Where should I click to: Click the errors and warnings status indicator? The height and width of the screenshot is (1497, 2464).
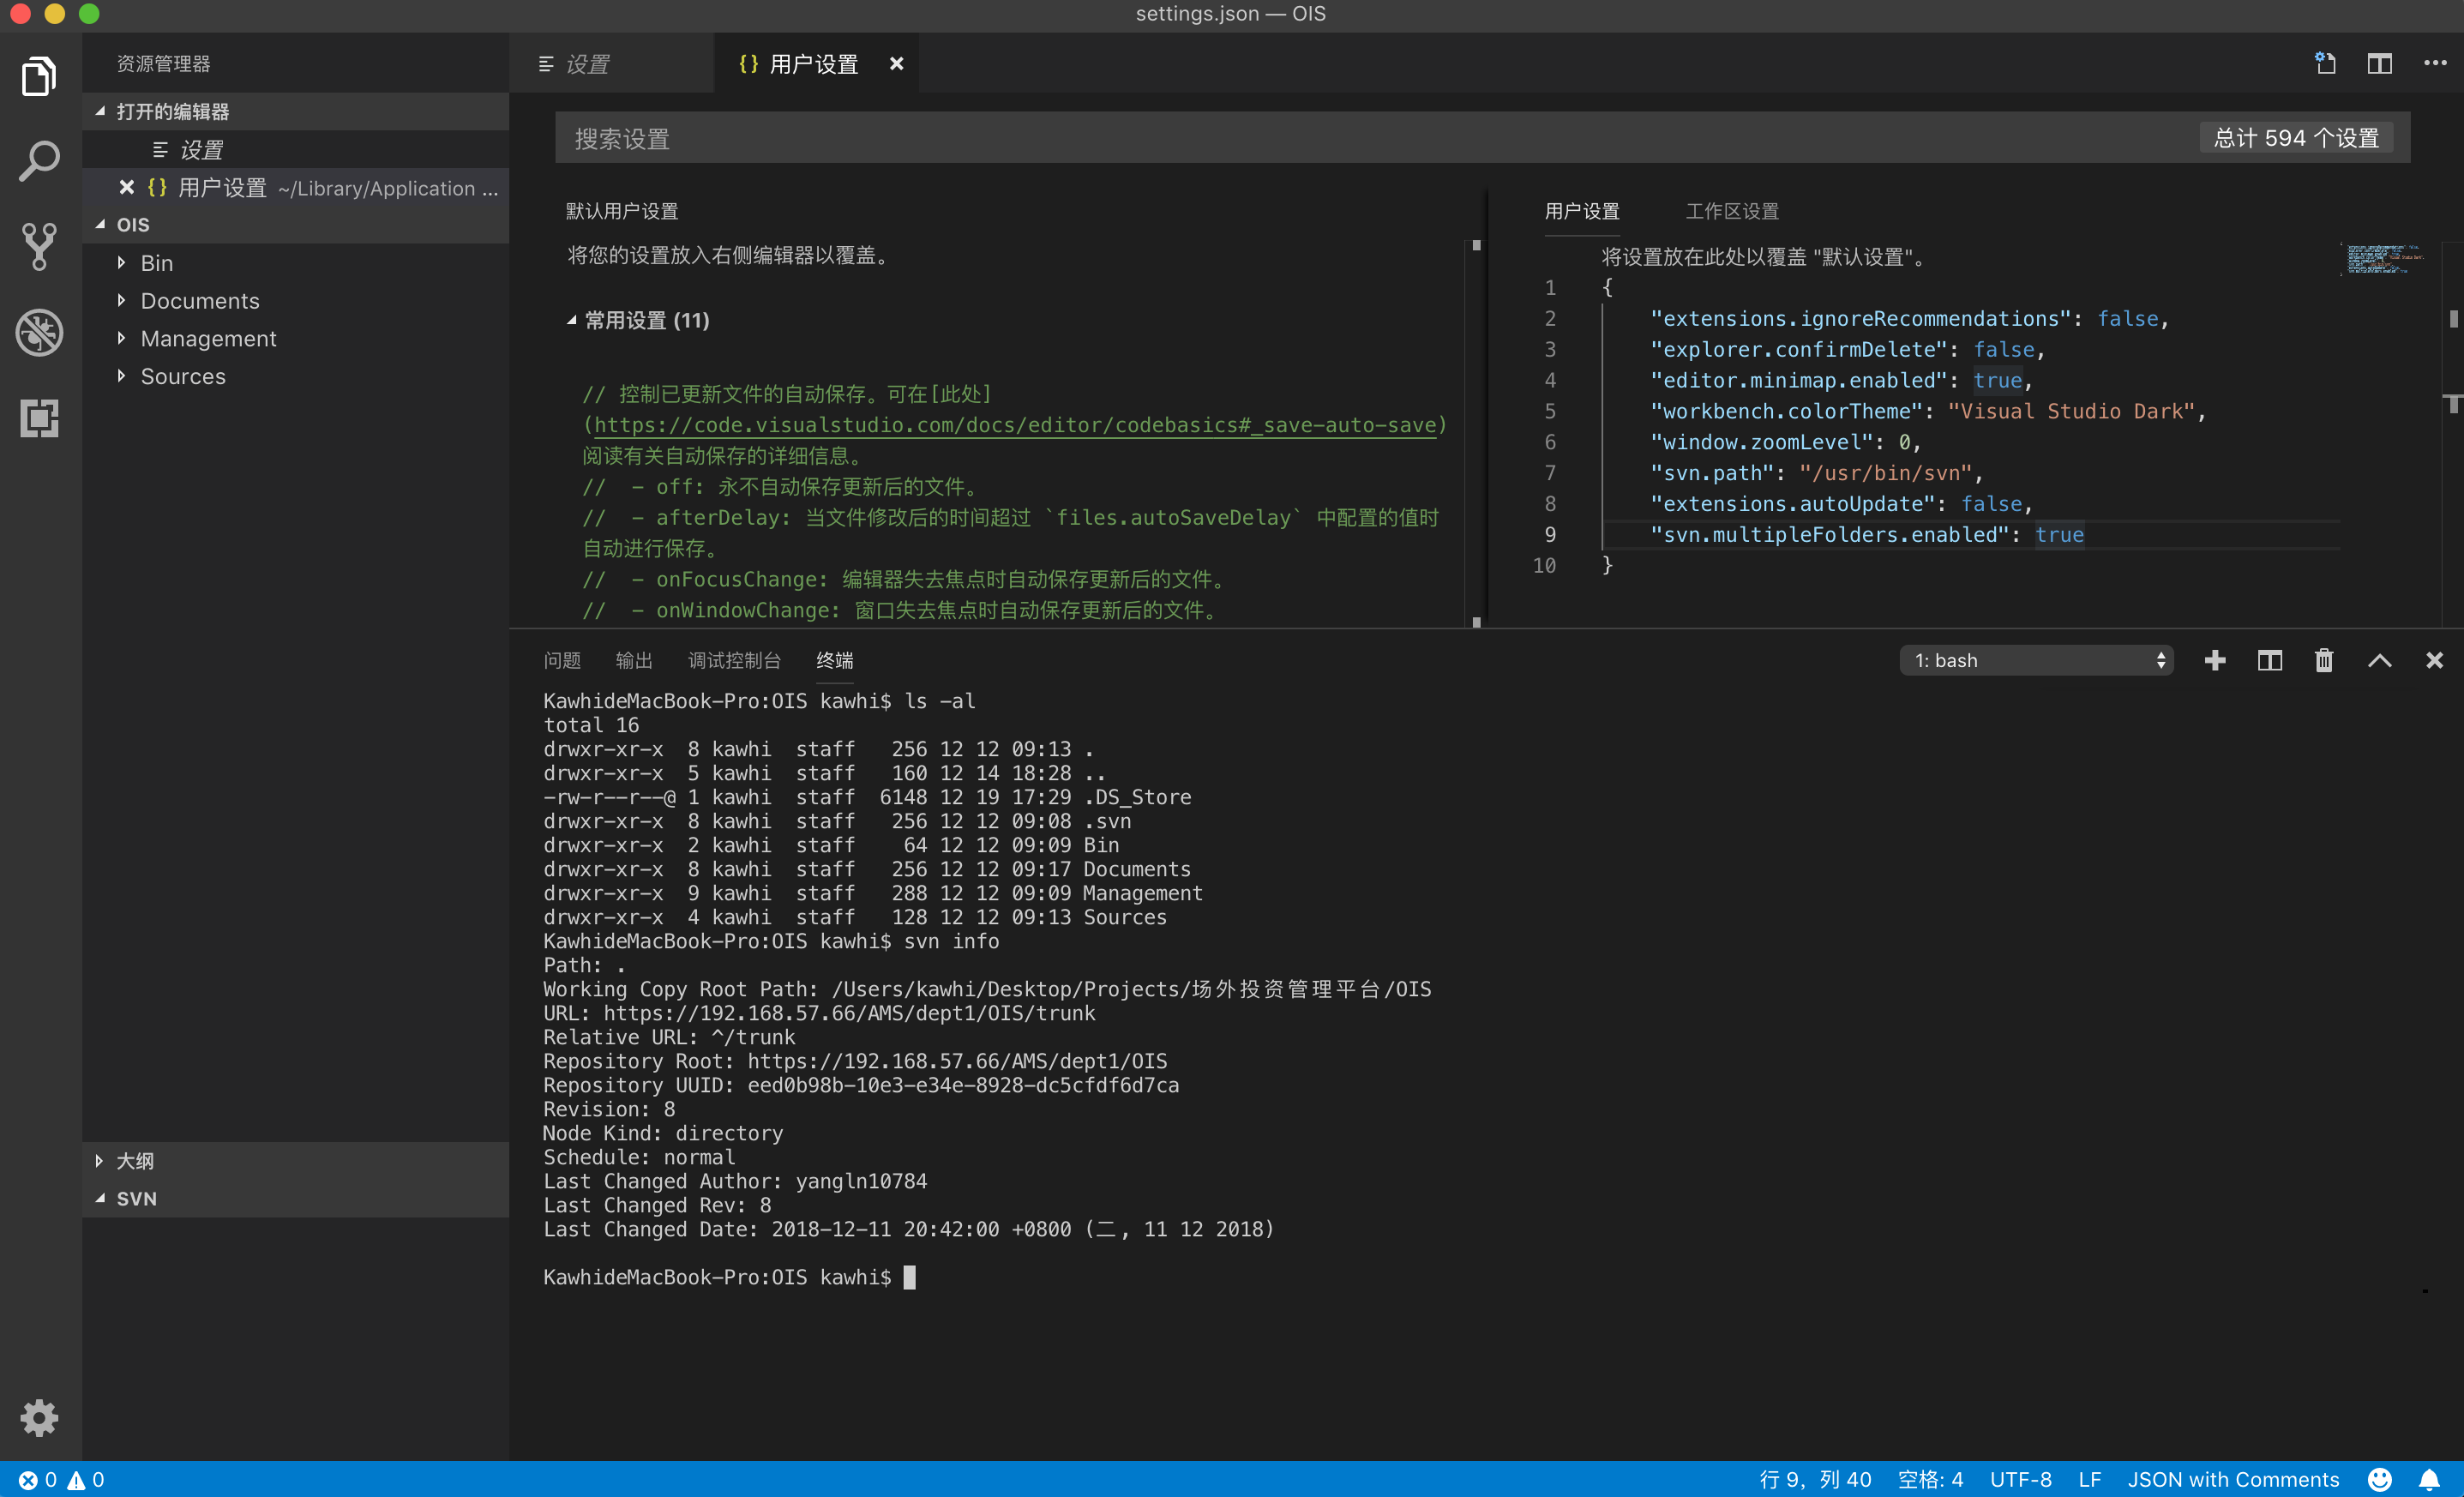point(62,1479)
